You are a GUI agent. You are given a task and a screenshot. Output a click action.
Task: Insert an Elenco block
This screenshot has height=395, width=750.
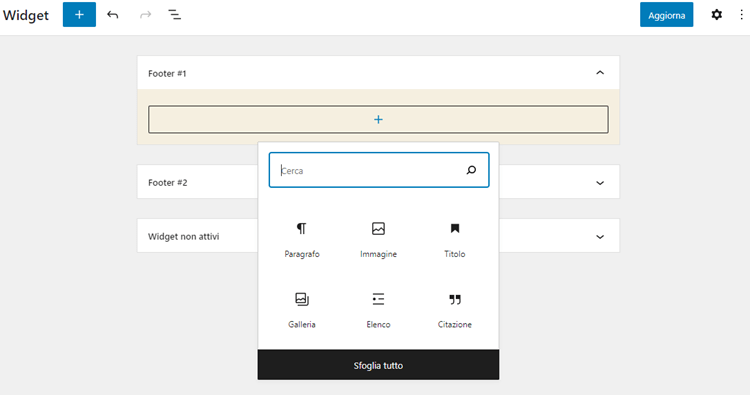pos(378,310)
